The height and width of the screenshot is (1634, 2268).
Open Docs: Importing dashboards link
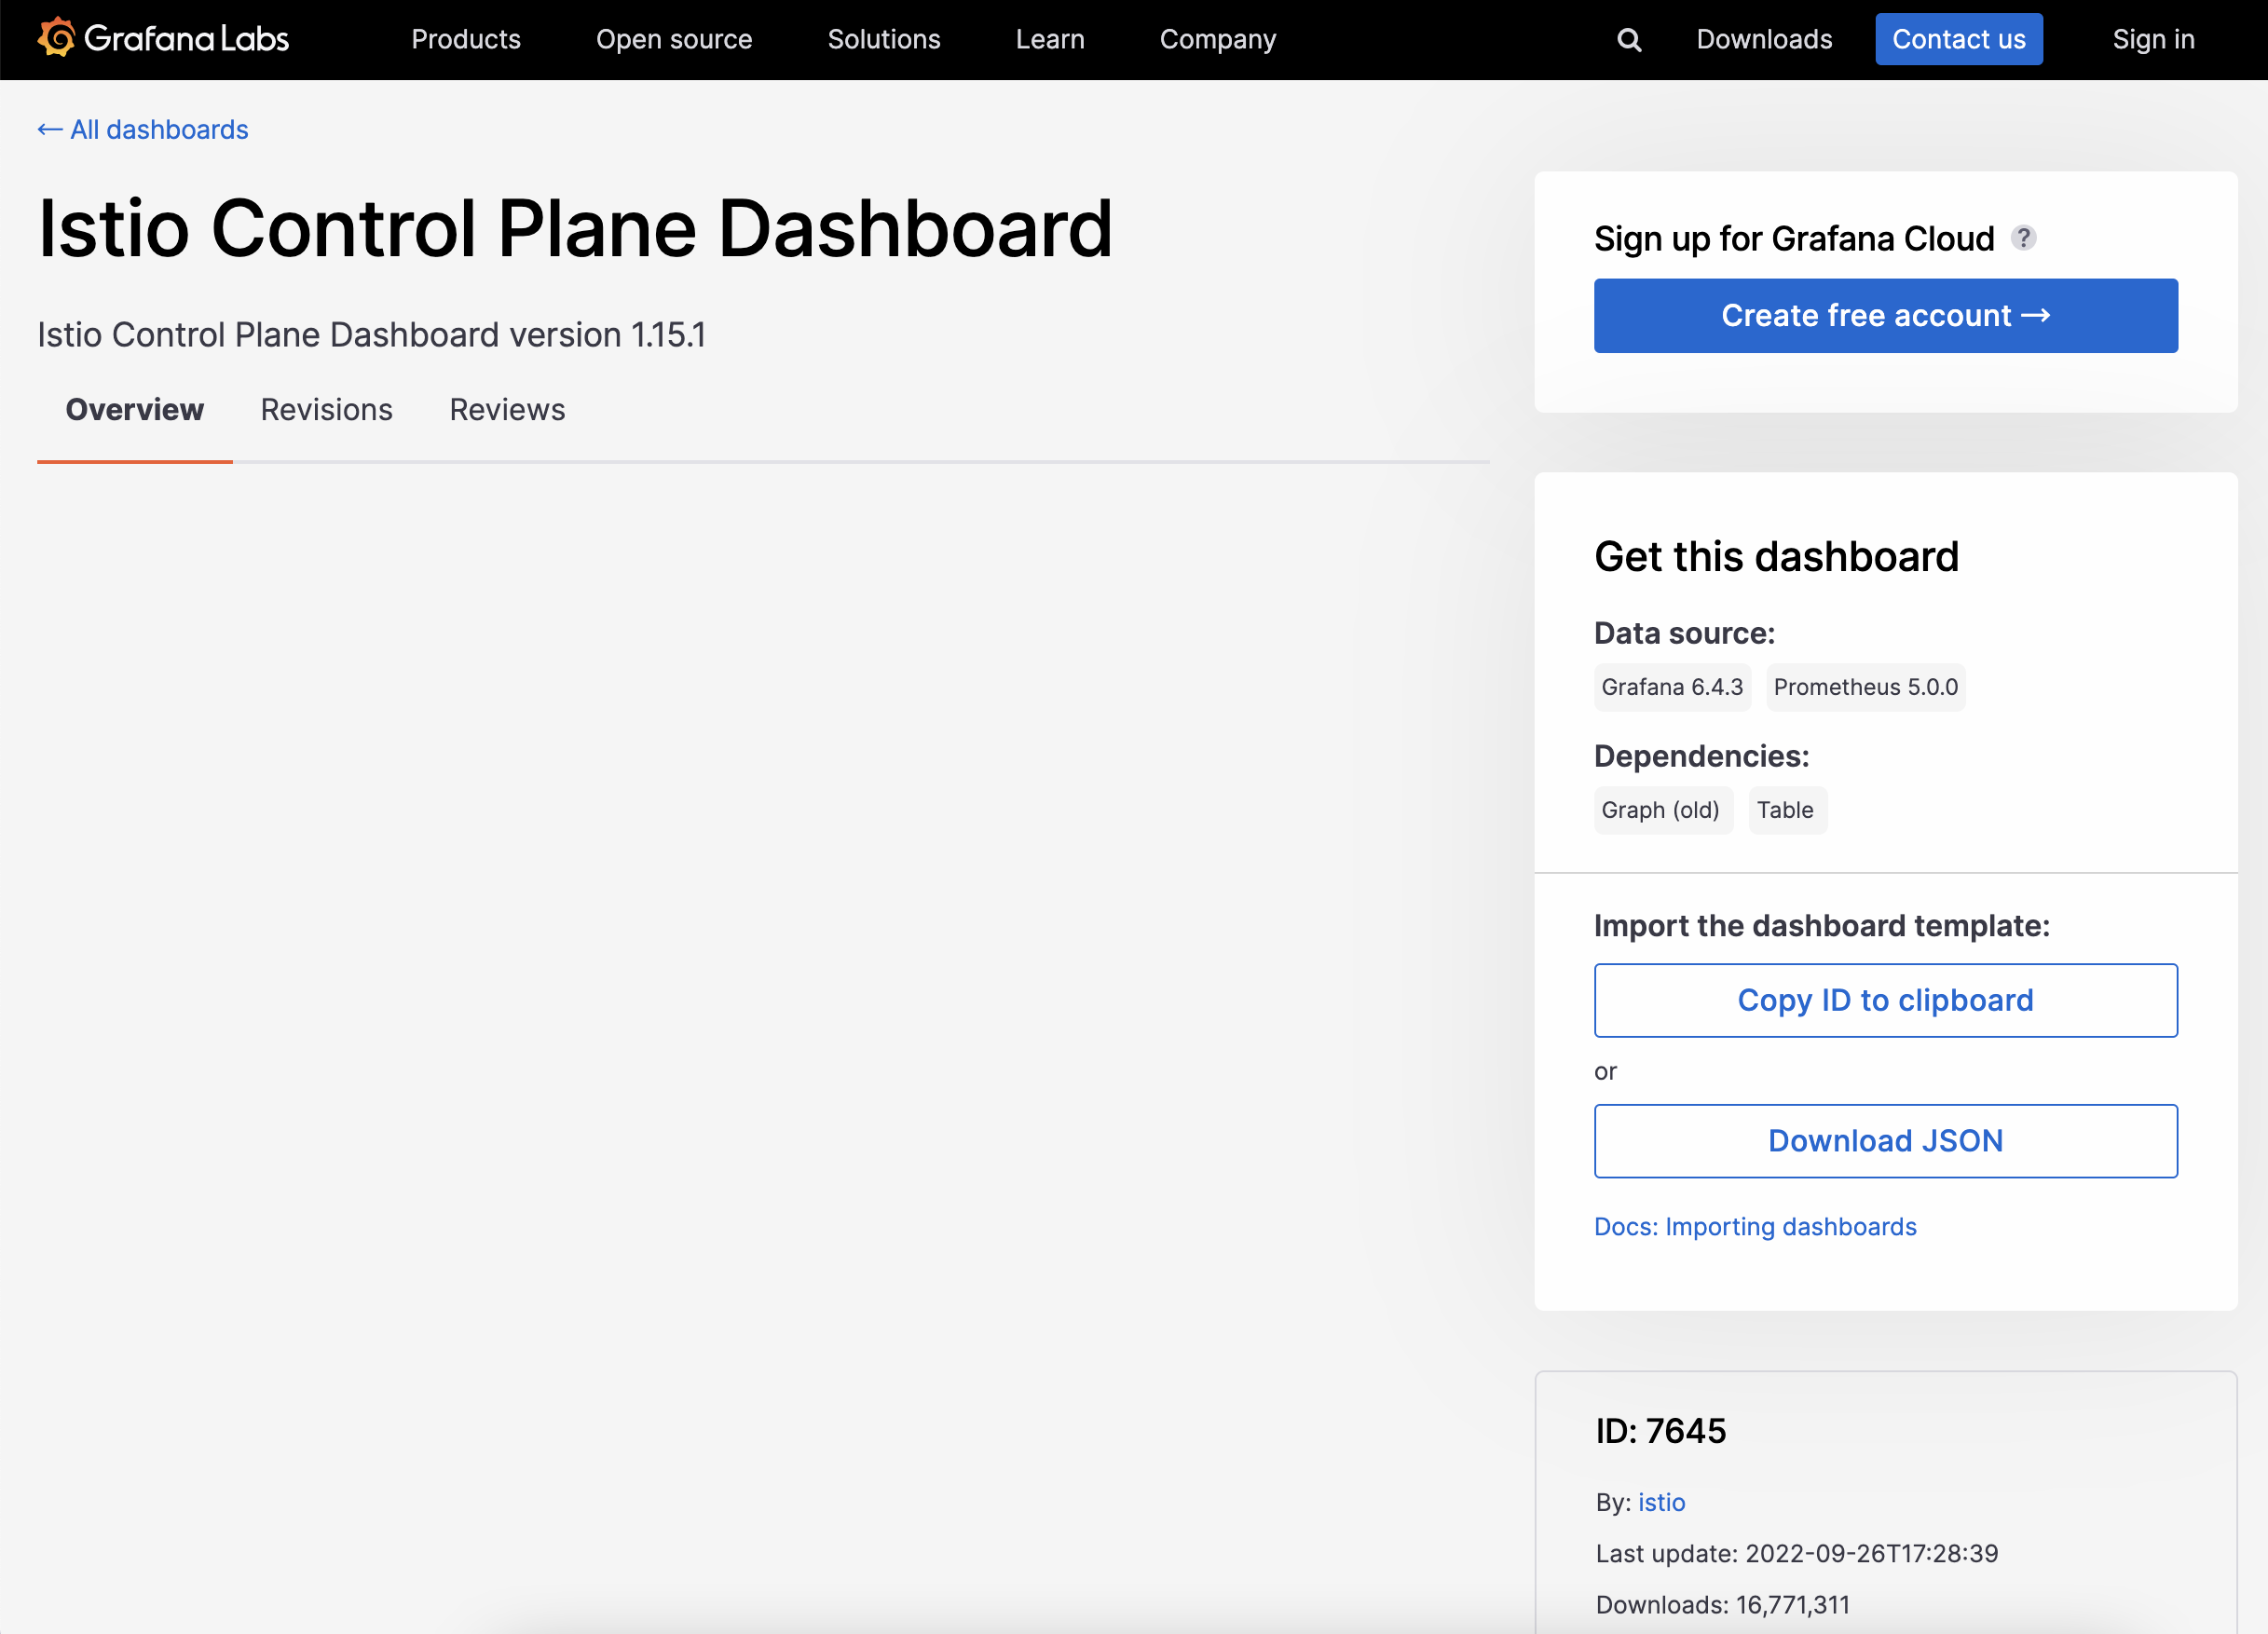click(1755, 1227)
